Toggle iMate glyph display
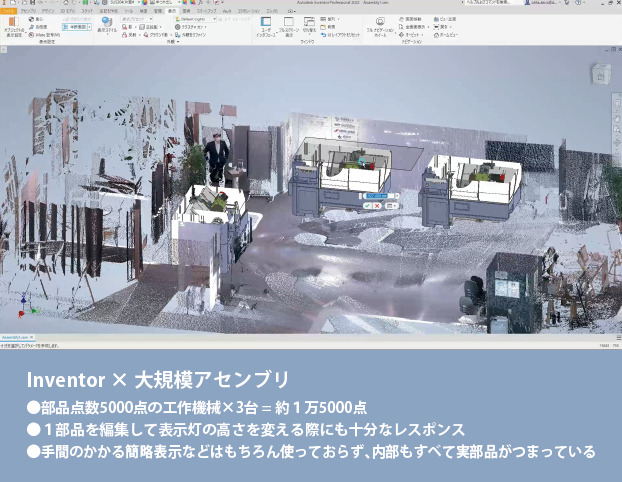 44,35
